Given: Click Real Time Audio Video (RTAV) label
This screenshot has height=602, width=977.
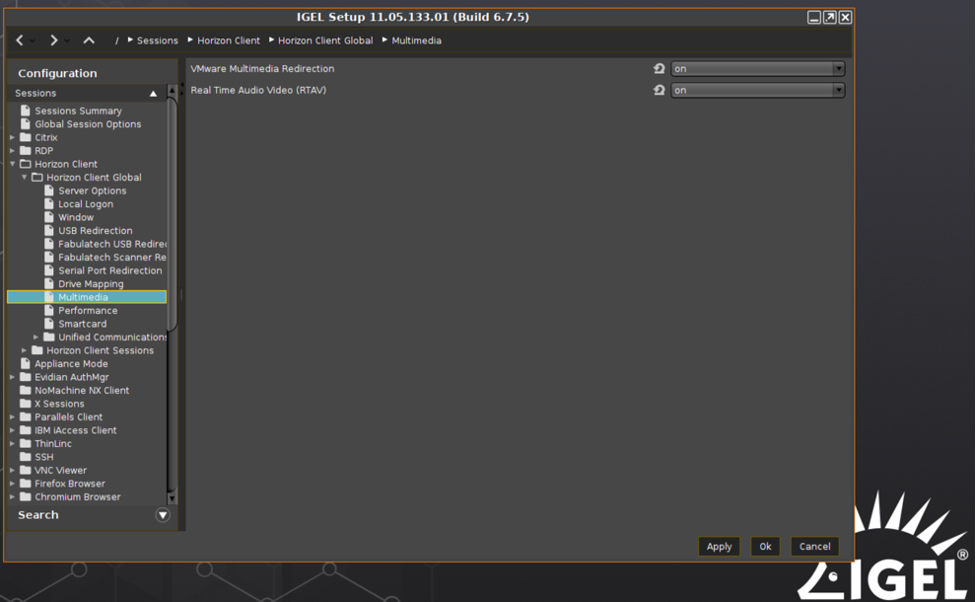Looking at the screenshot, I should pyautogui.click(x=258, y=90).
